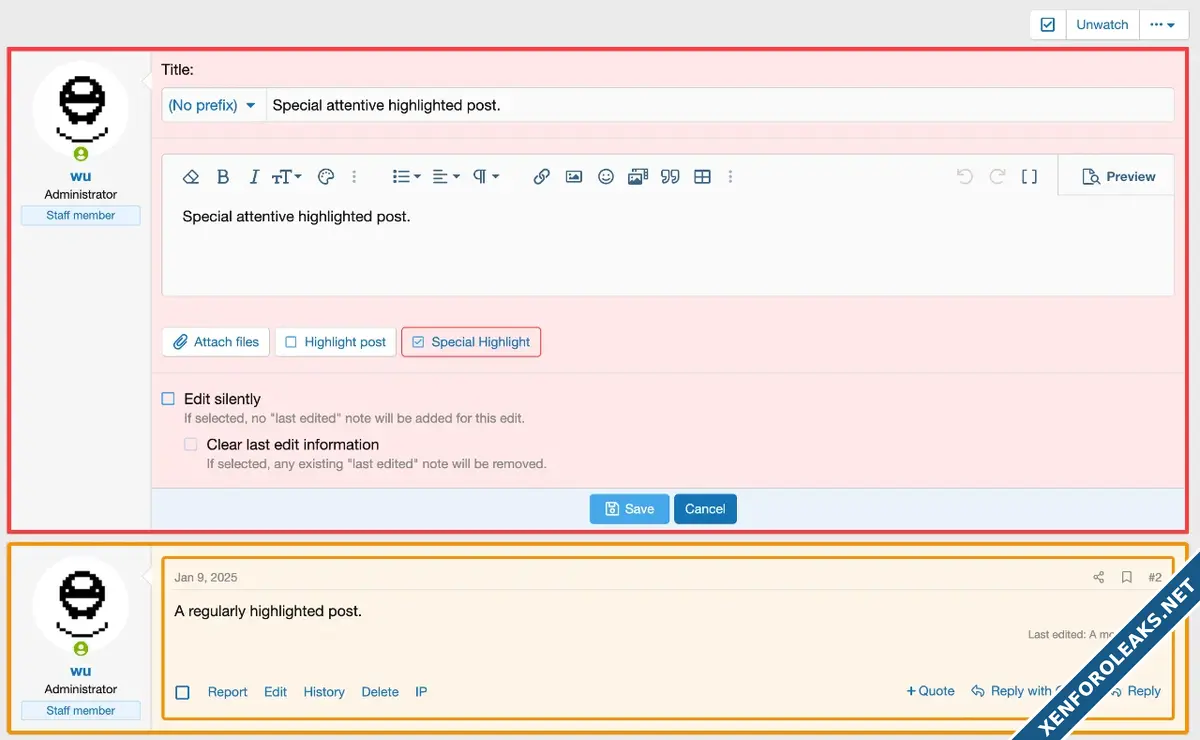Toggle bold formatting in editor
The image size is (1200, 740).
(223, 177)
